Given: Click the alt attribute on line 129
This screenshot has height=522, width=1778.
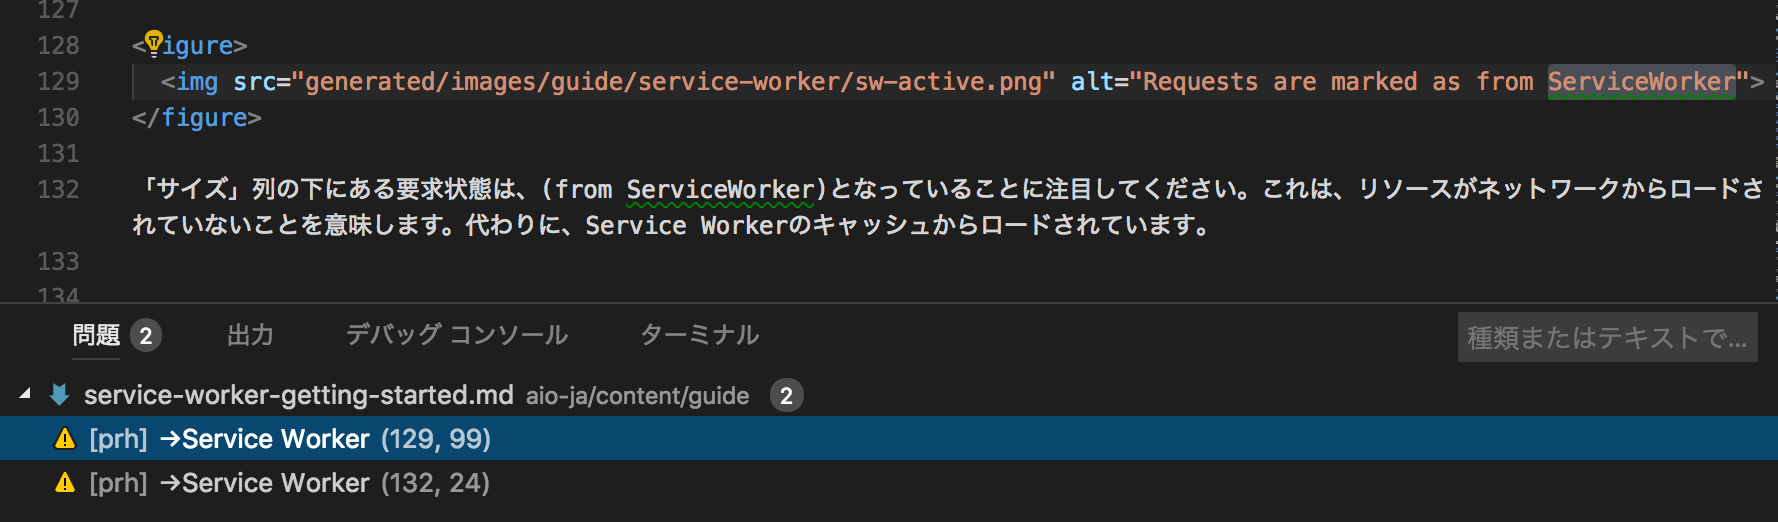Looking at the screenshot, I should tap(1092, 81).
